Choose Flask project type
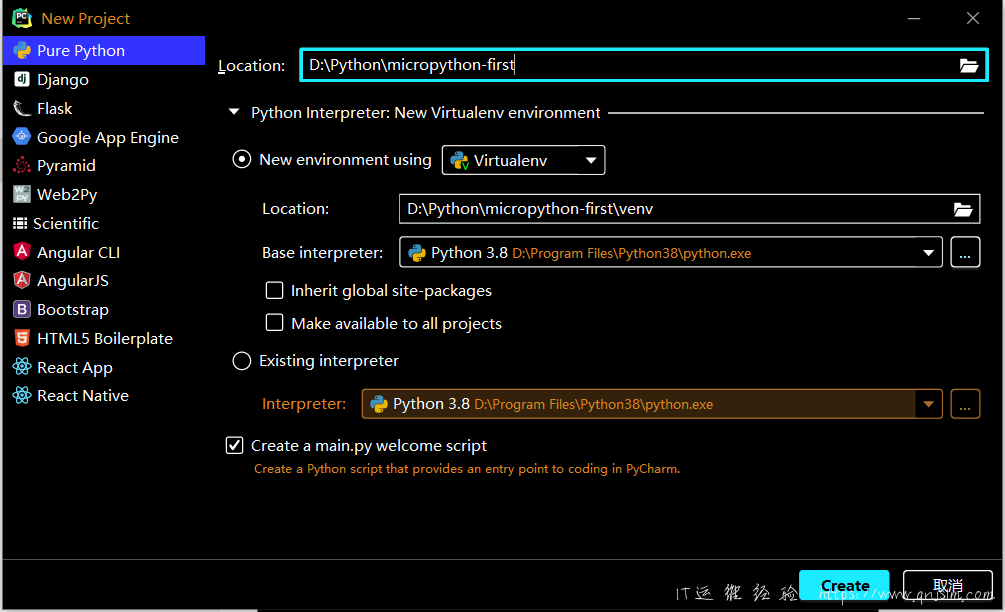The height and width of the screenshot is (612, 1005). (104, 108)
